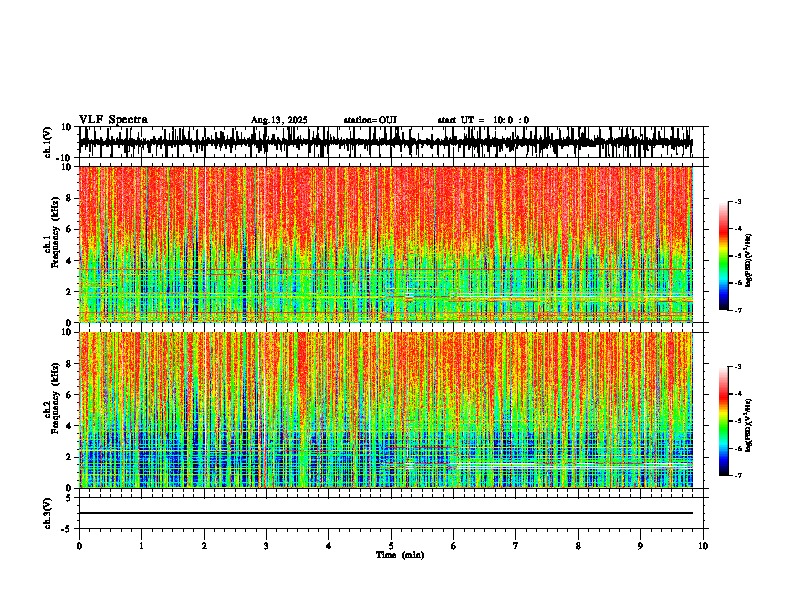Click the date label "Aug.13, 2025"
Viewport: 792px width, 612px height.
279,120
